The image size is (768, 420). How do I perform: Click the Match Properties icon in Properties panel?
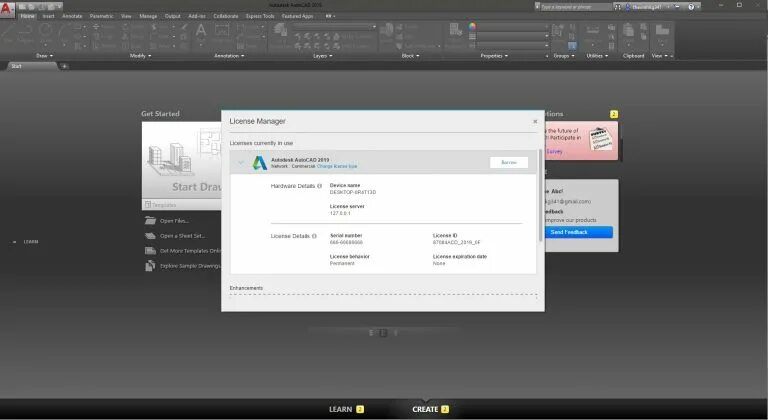click(456, 31)
